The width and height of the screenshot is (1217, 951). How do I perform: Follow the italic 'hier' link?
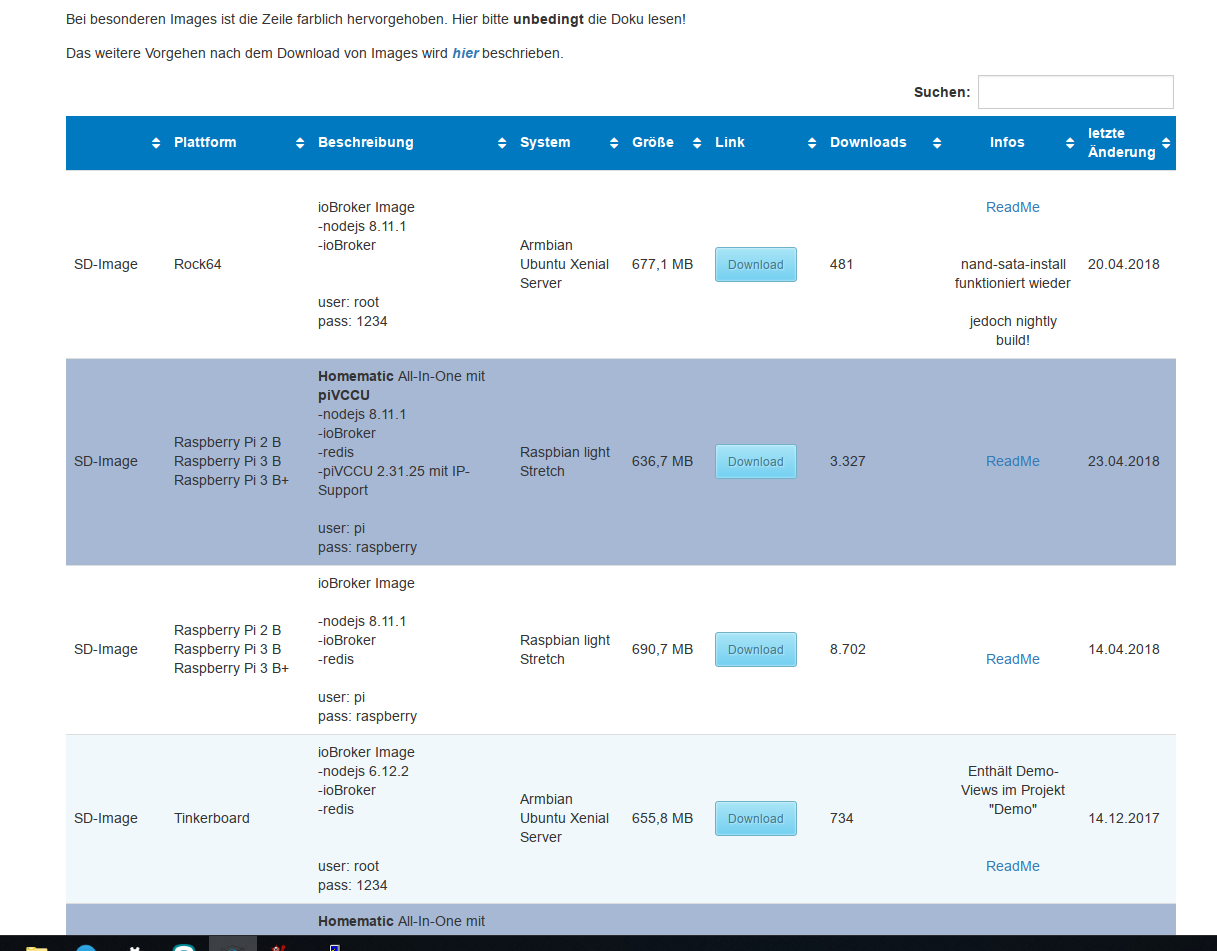point(465,53)
